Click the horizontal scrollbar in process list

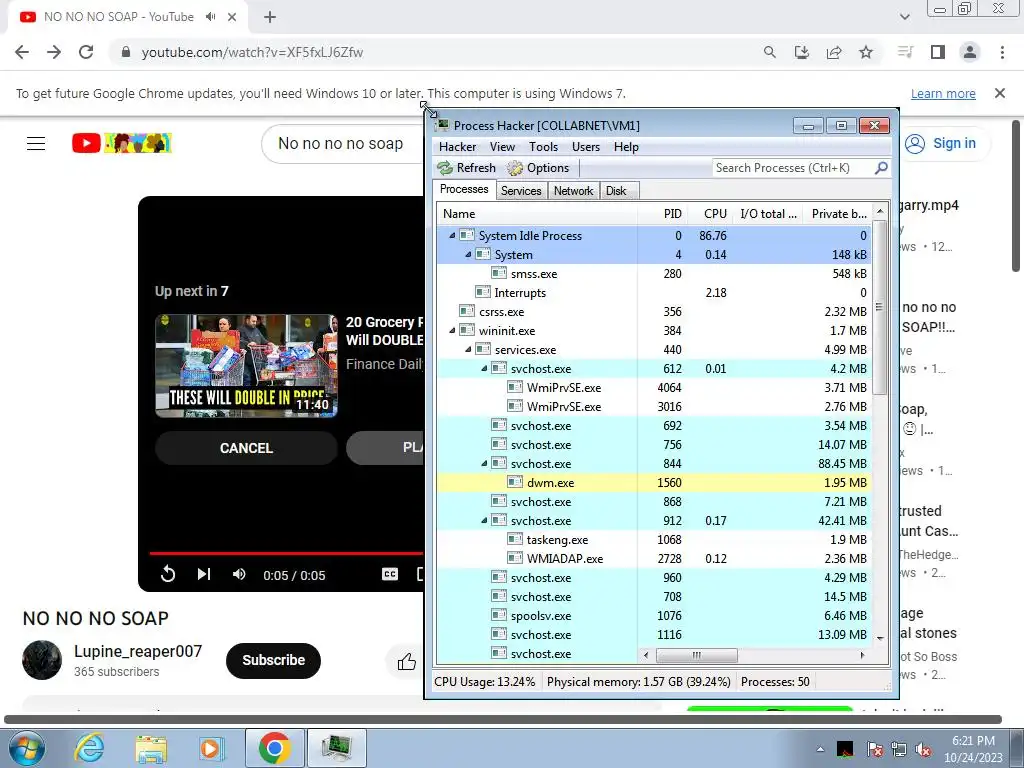pos(696,655)
